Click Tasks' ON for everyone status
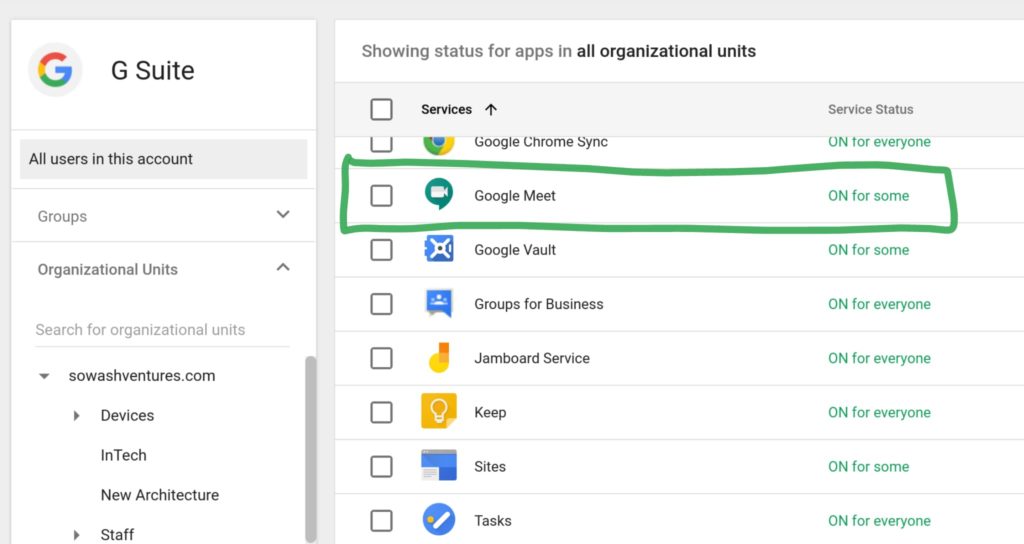 (x=879, y=521)
